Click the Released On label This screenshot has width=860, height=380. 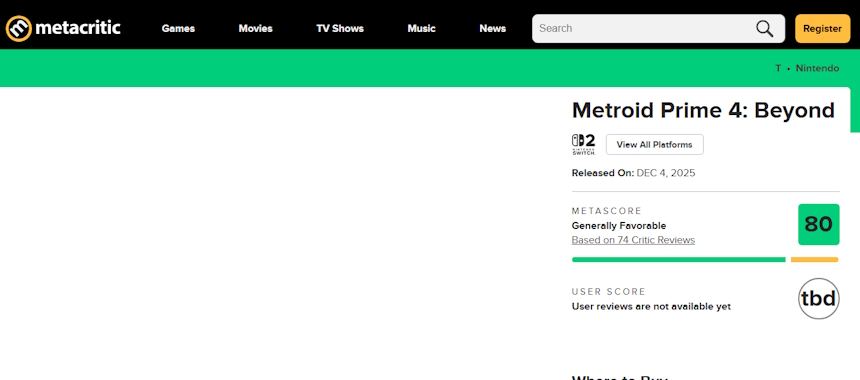click(603, 173)
